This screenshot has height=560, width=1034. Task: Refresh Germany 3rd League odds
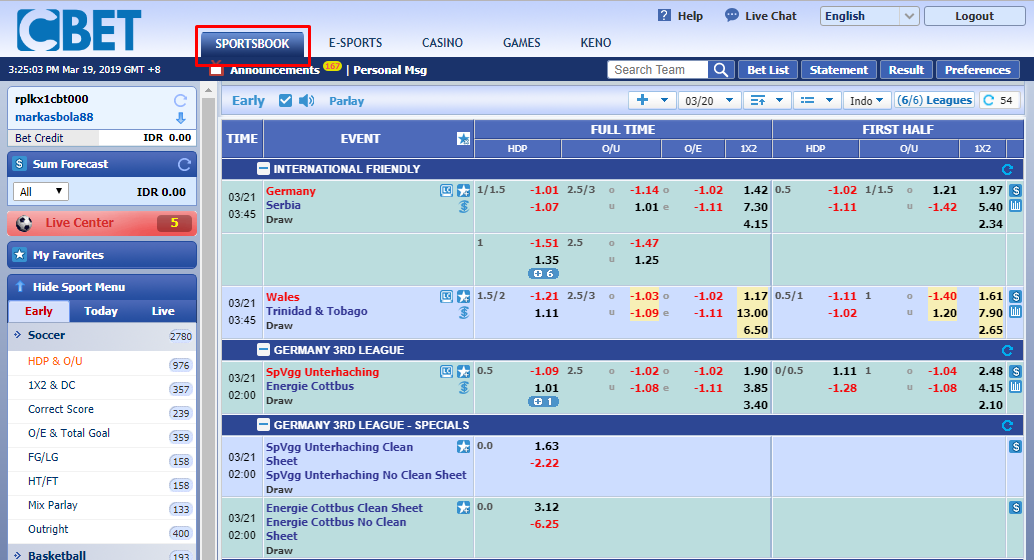coord(1007,350)
